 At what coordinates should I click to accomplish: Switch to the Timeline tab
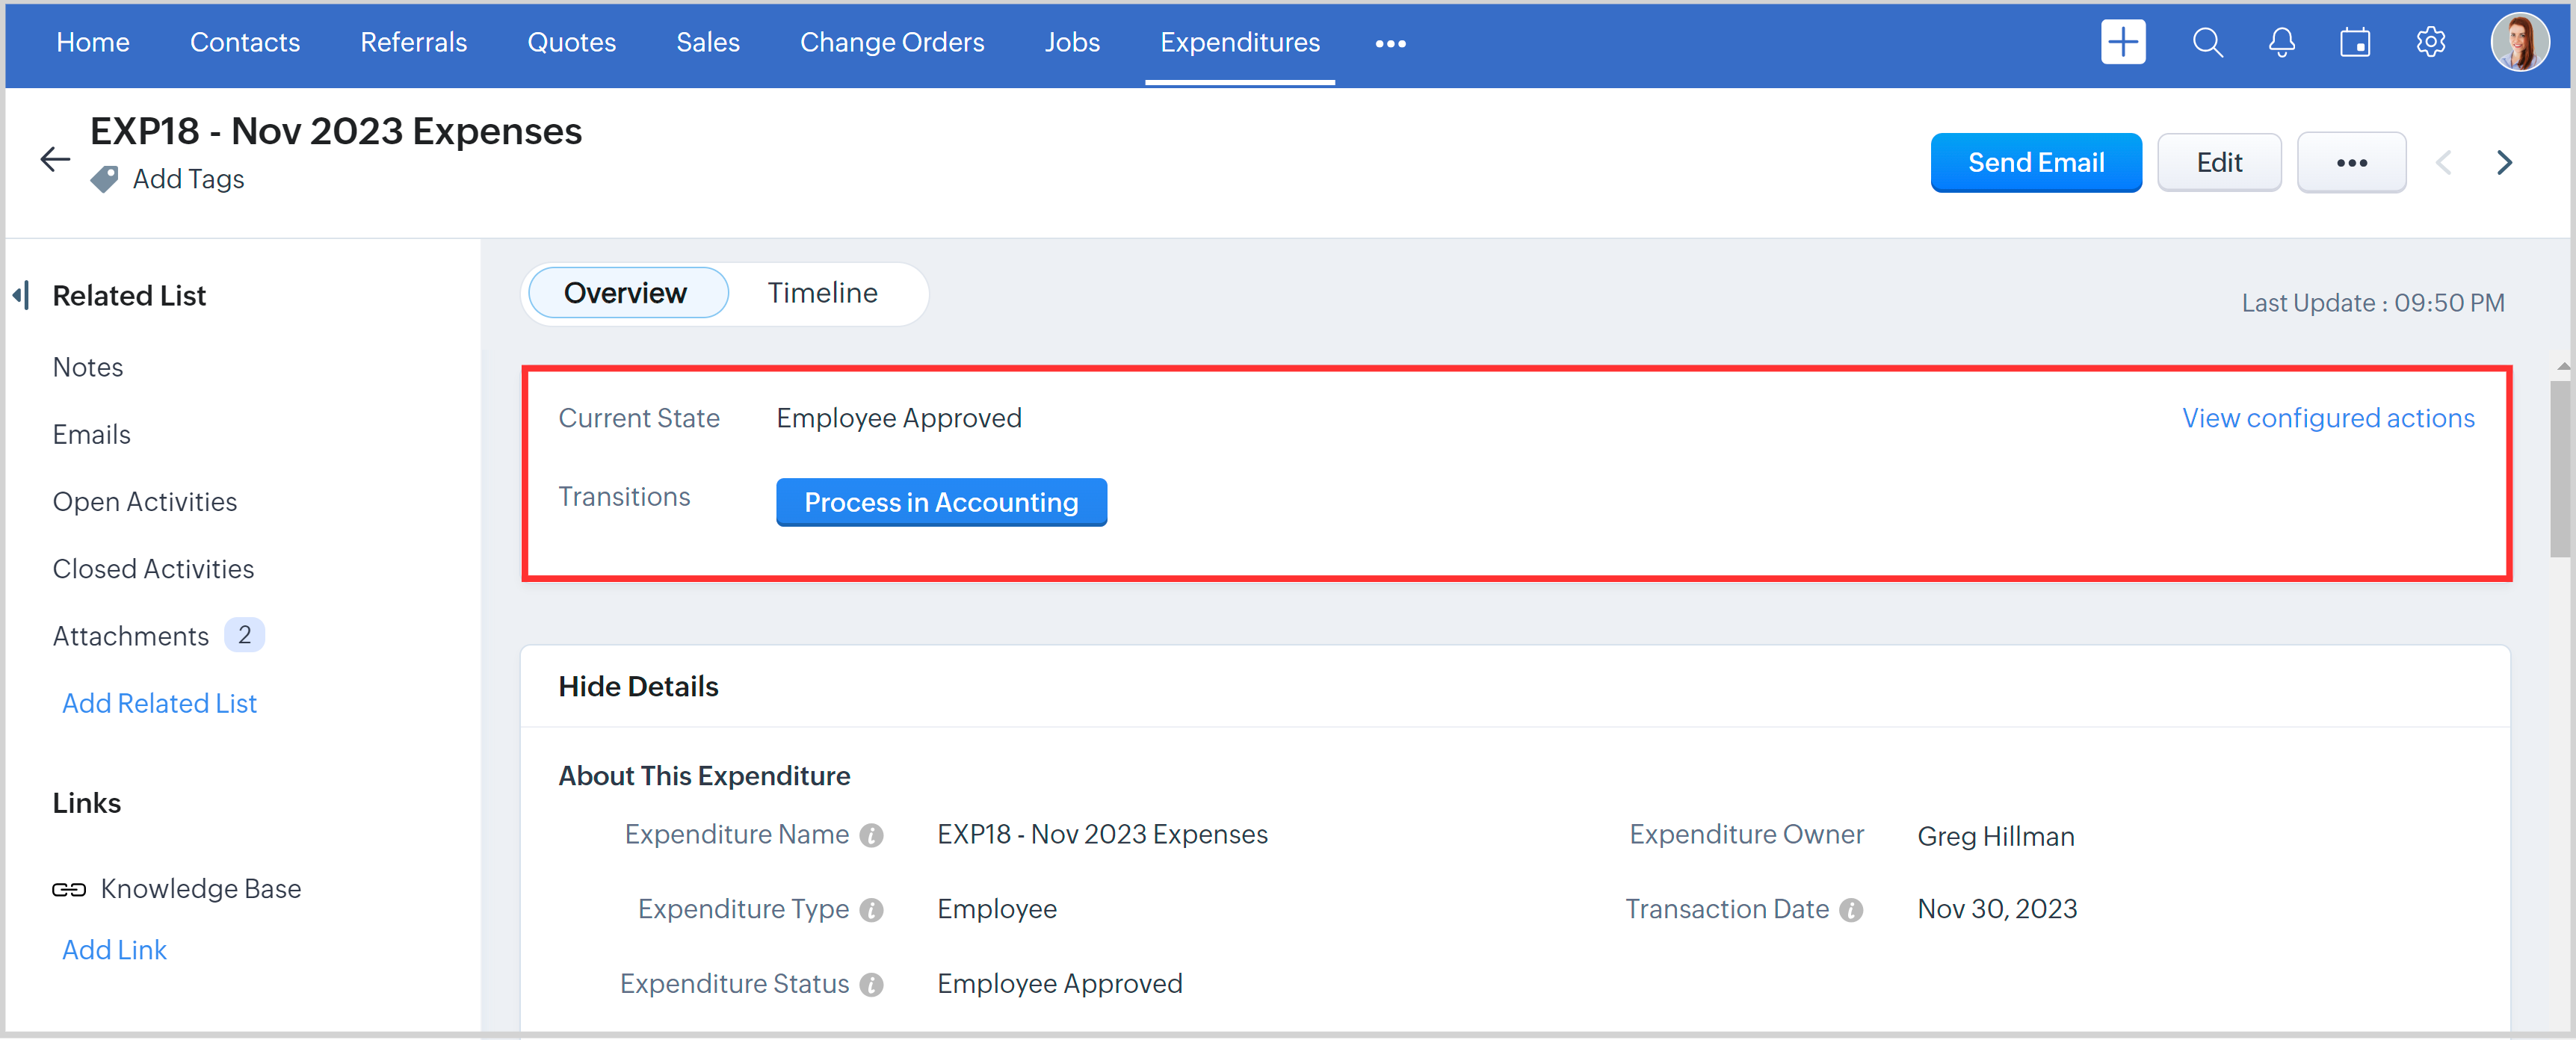pos(822,293)
